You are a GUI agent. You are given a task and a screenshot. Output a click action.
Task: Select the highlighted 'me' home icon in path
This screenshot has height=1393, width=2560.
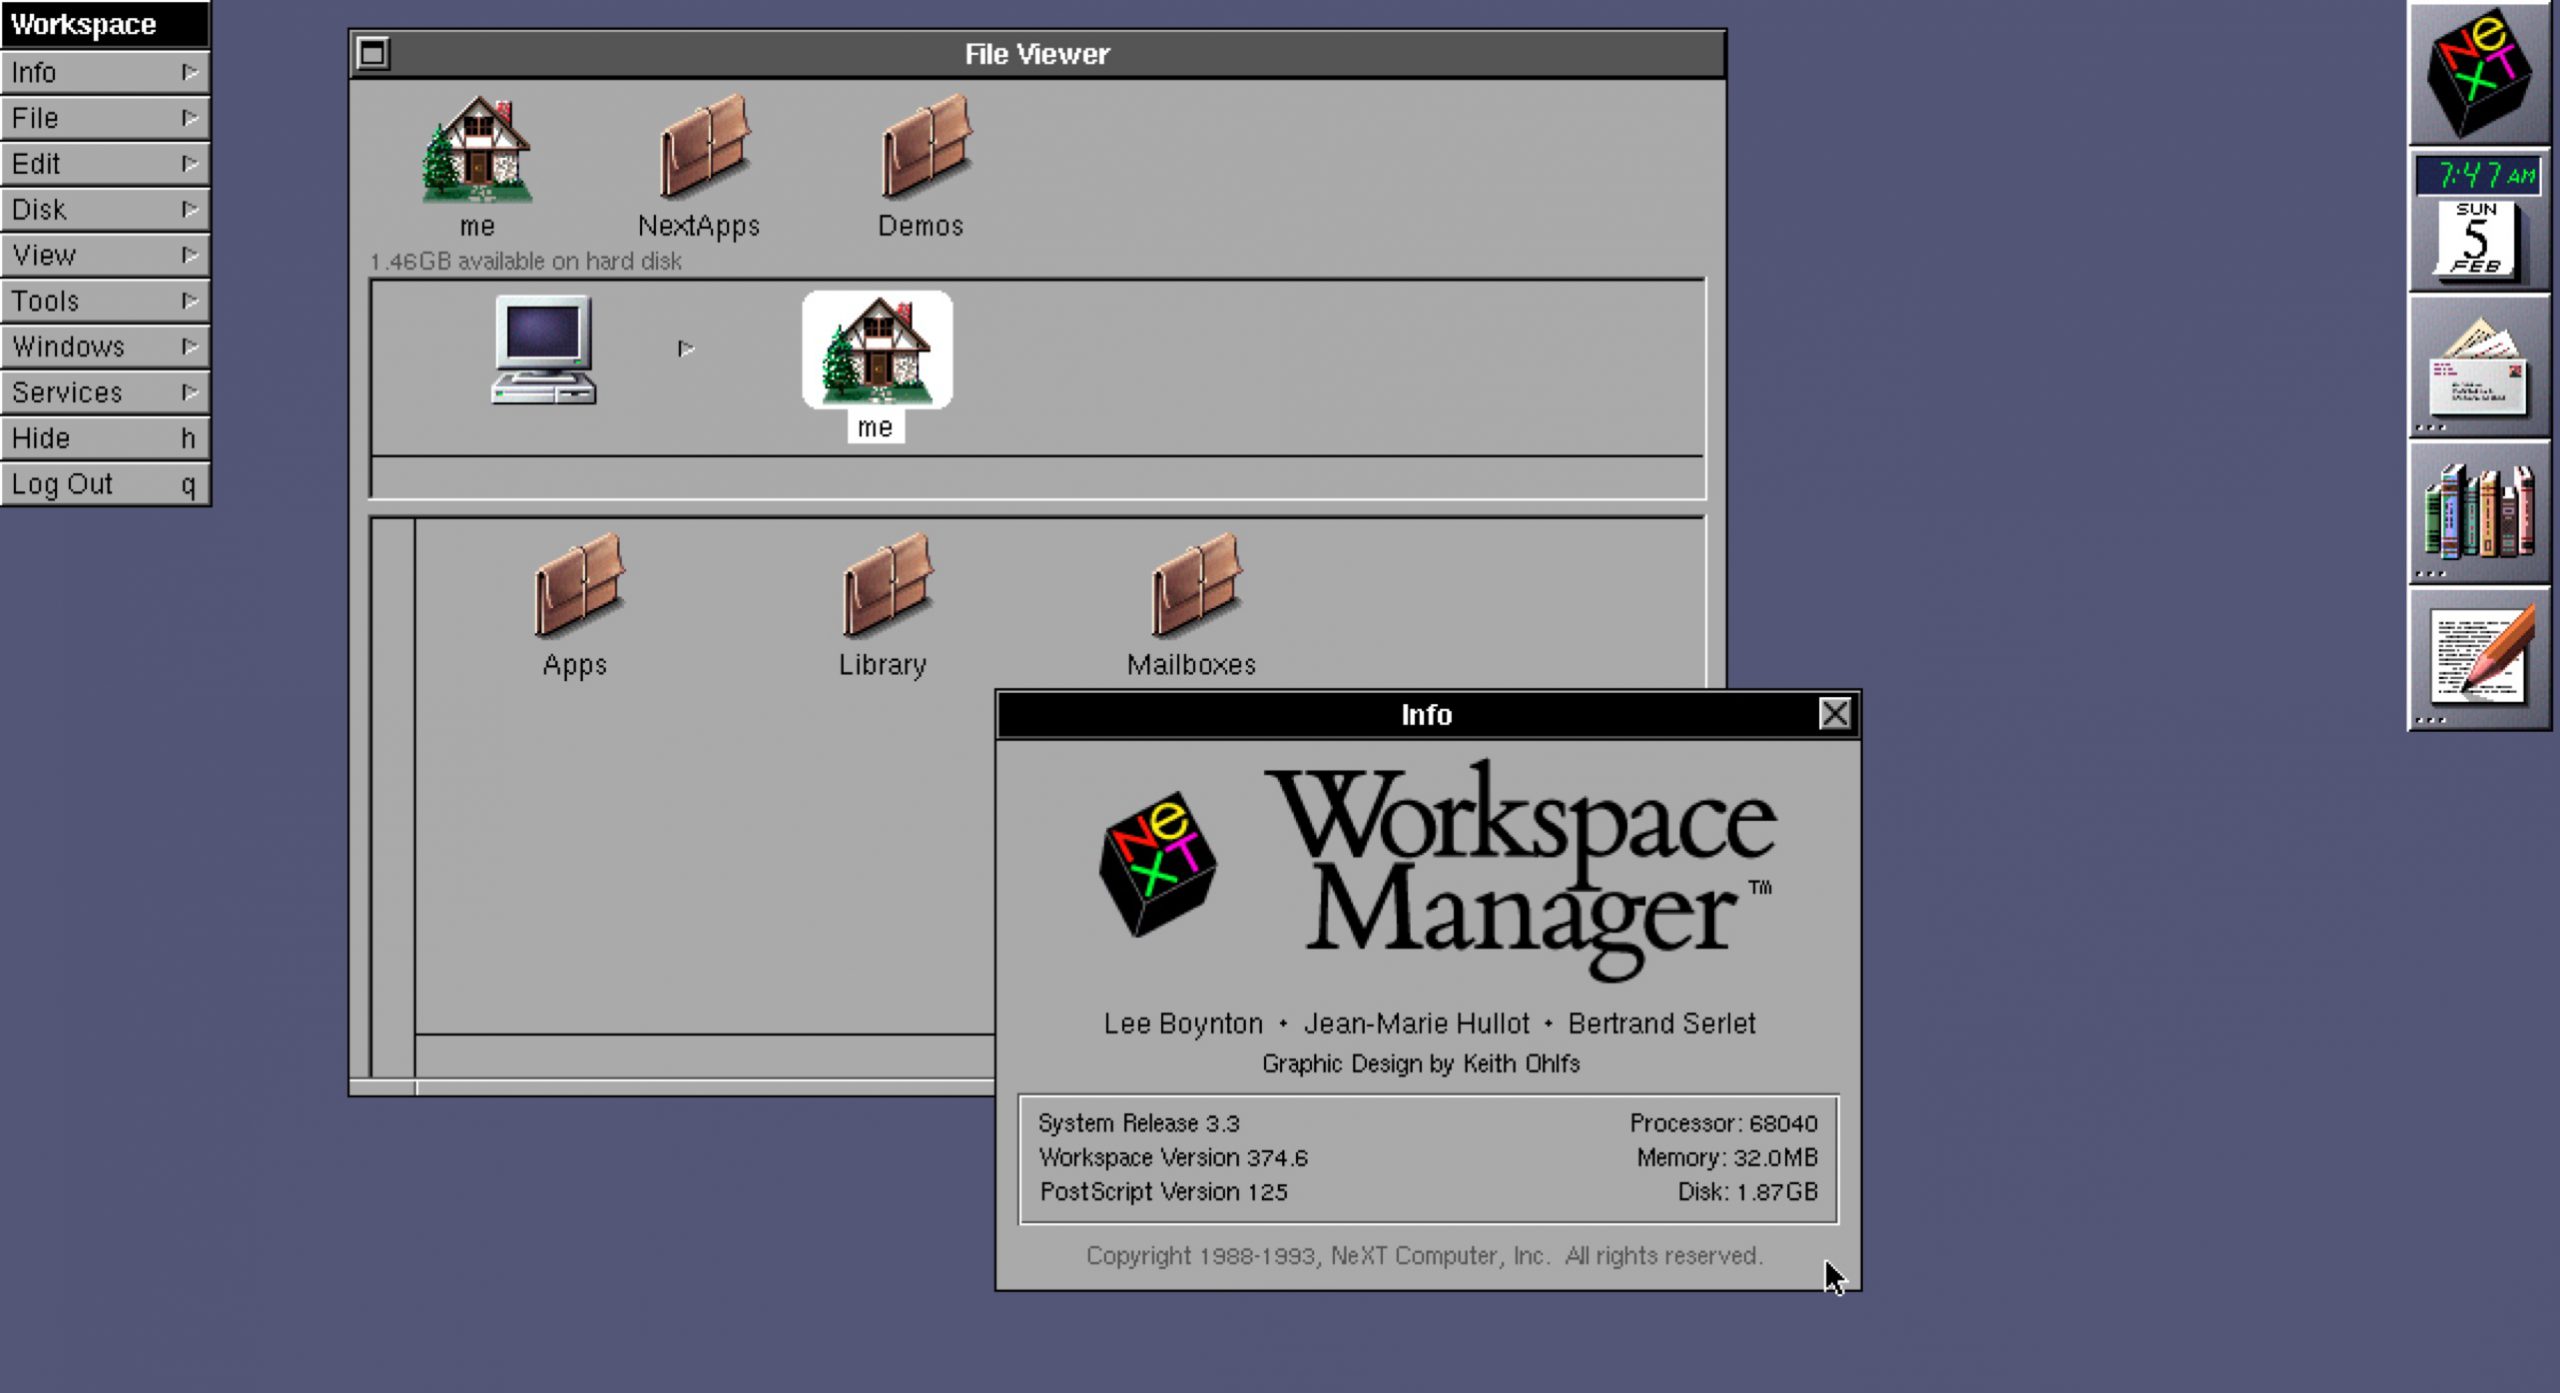pyautogui.click(x=877, y=350)
